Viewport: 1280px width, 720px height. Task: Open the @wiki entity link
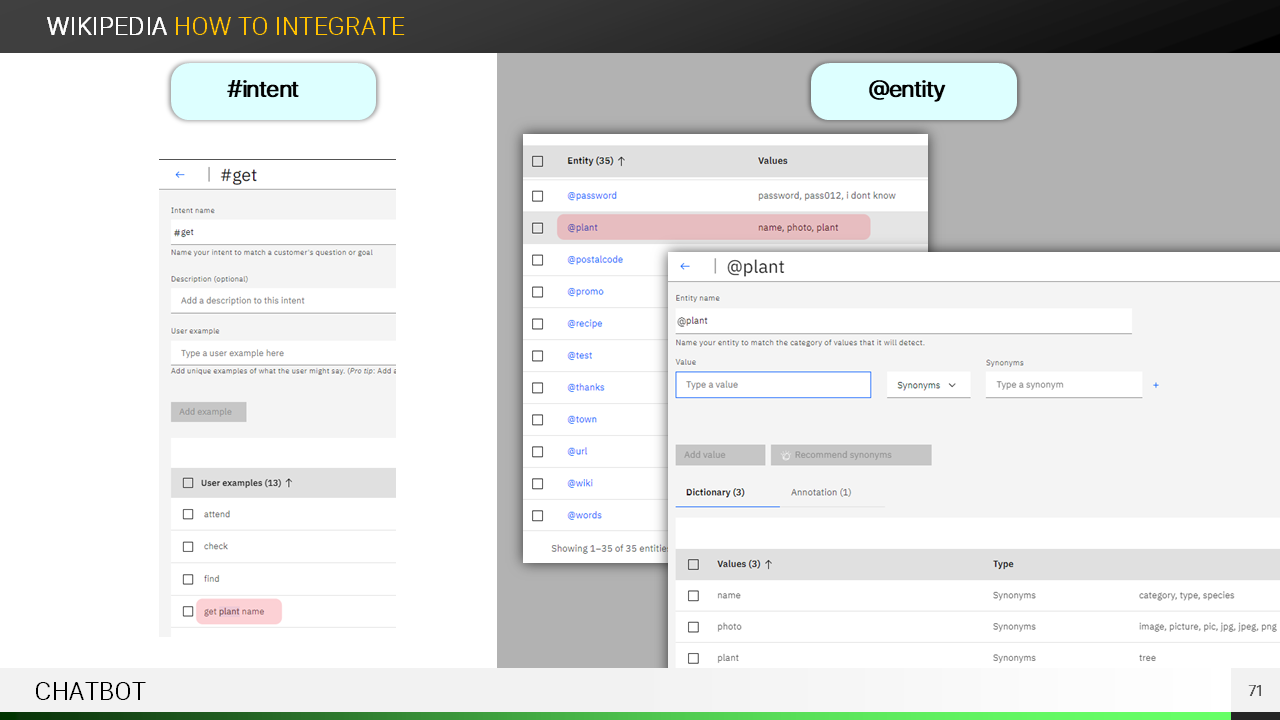[580, 483]
